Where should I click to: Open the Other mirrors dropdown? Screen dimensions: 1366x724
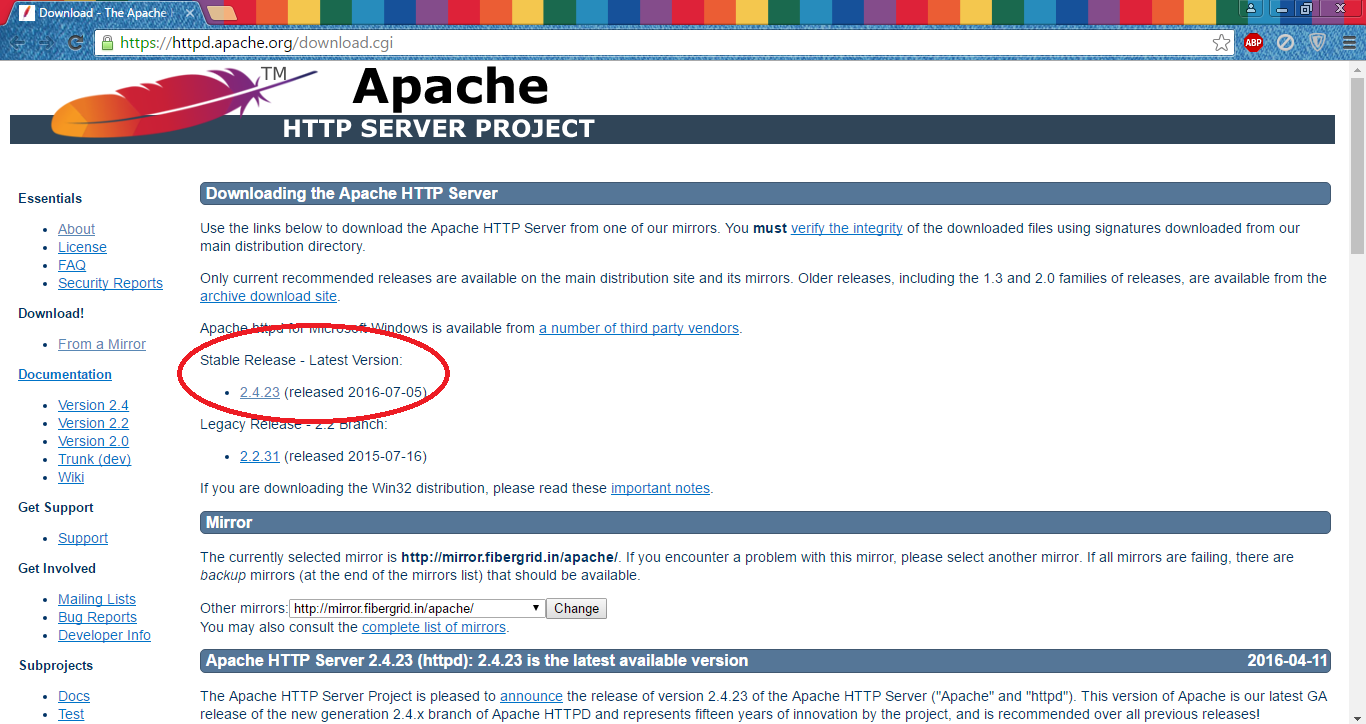click(417, 608)
